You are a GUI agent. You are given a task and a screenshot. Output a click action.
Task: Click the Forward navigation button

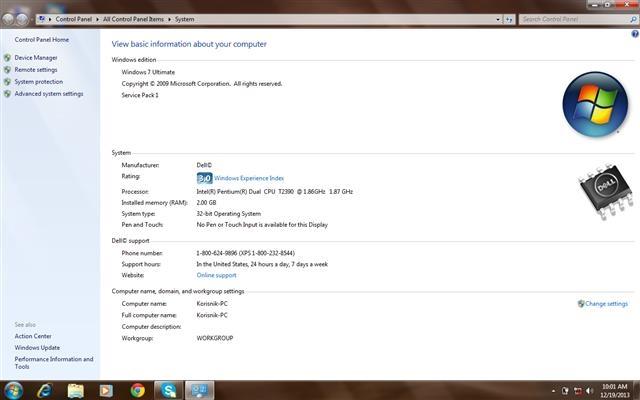coord(22,19)
